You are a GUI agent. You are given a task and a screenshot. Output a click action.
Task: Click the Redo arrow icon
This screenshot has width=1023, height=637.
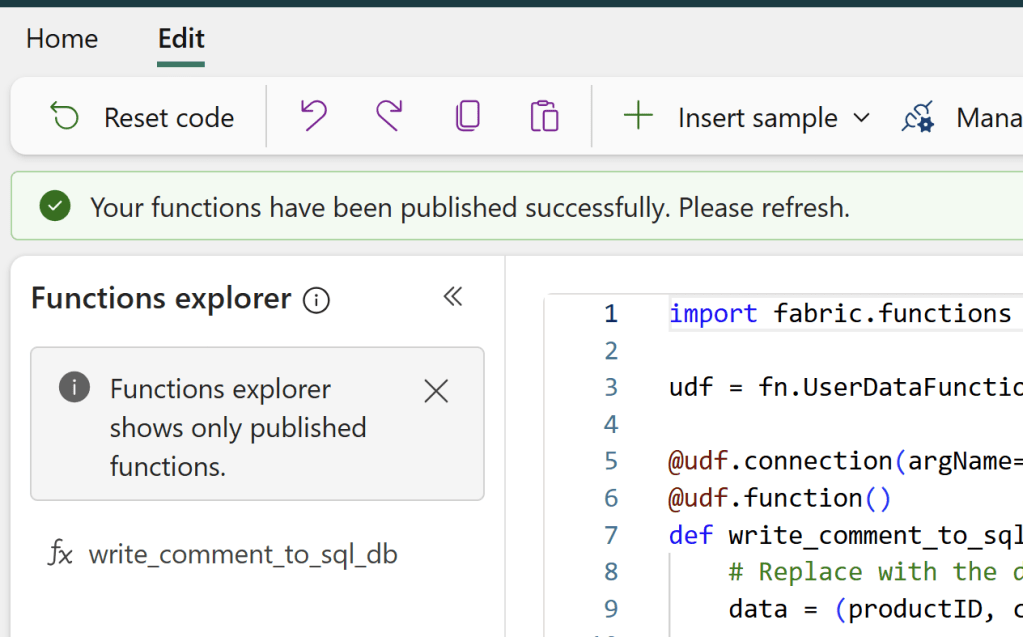pos(389,117)
